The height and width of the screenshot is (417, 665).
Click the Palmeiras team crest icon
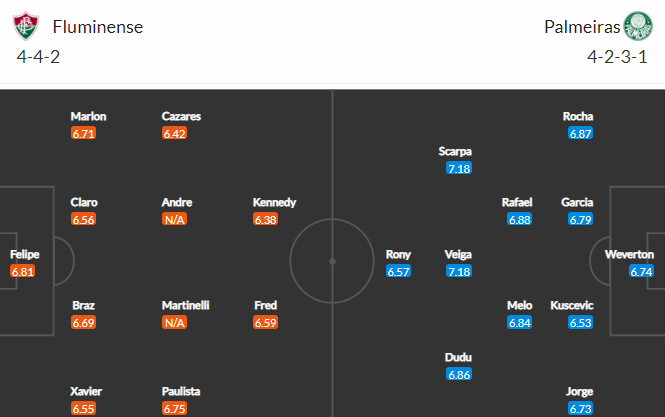pos(637,26)
